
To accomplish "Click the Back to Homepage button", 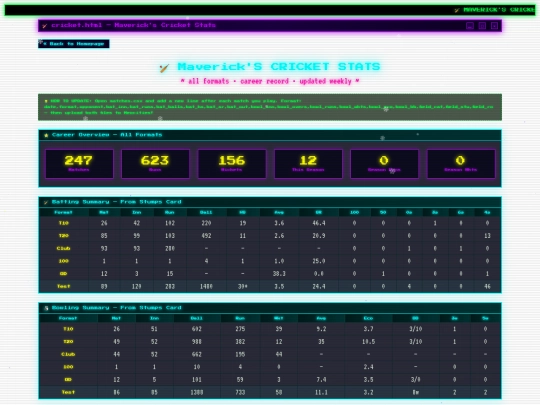I will point(74,44).
